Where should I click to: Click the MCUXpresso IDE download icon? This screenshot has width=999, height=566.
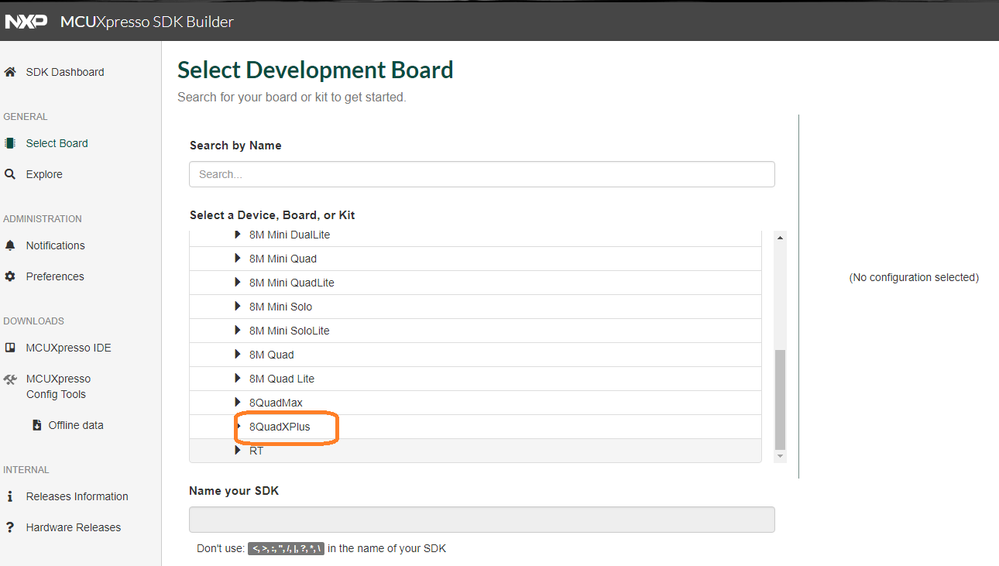click(10, 348)
